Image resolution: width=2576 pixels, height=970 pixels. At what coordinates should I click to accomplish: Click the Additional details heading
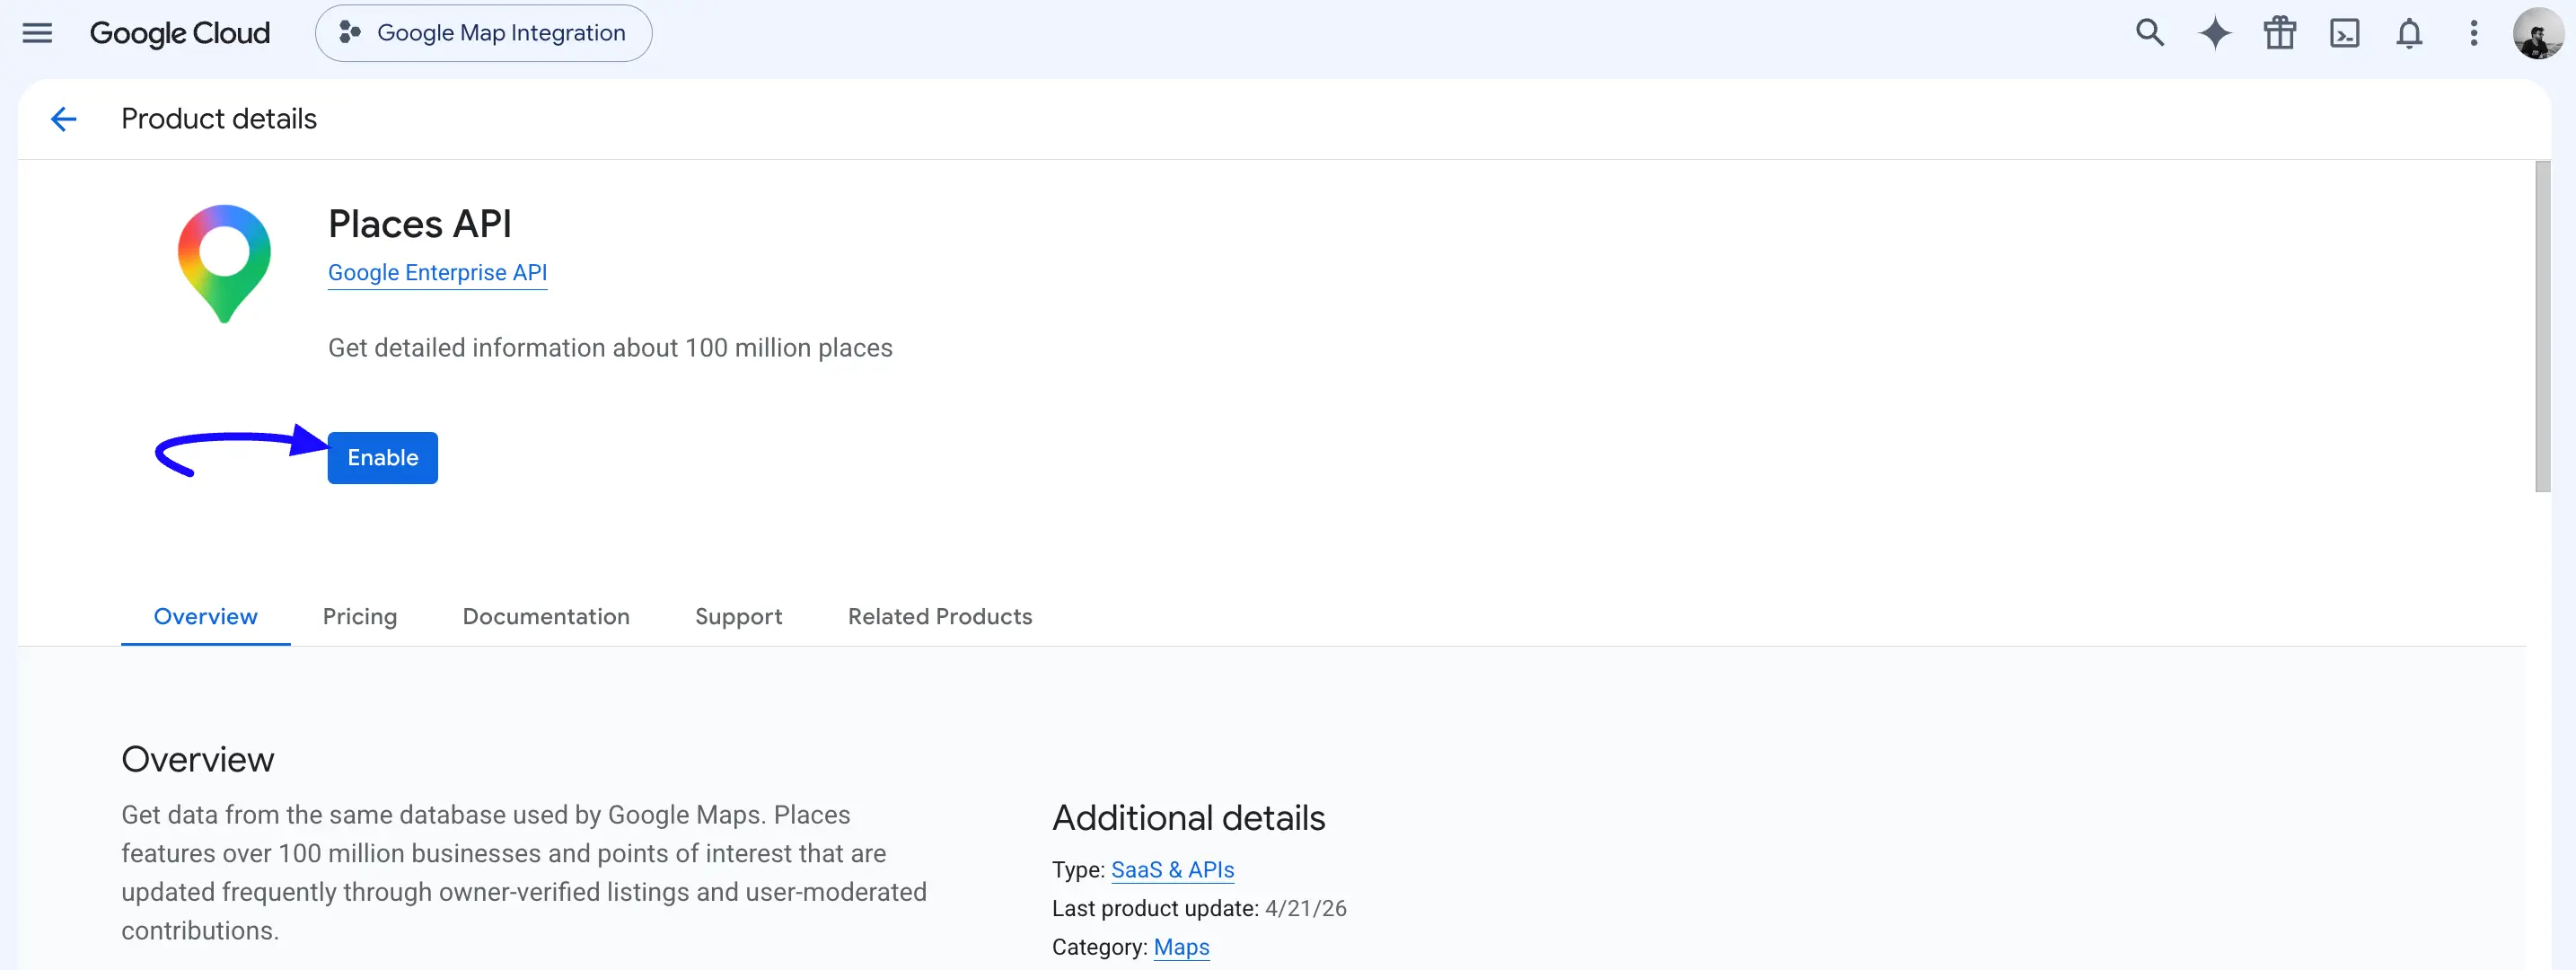[1188, 818]
